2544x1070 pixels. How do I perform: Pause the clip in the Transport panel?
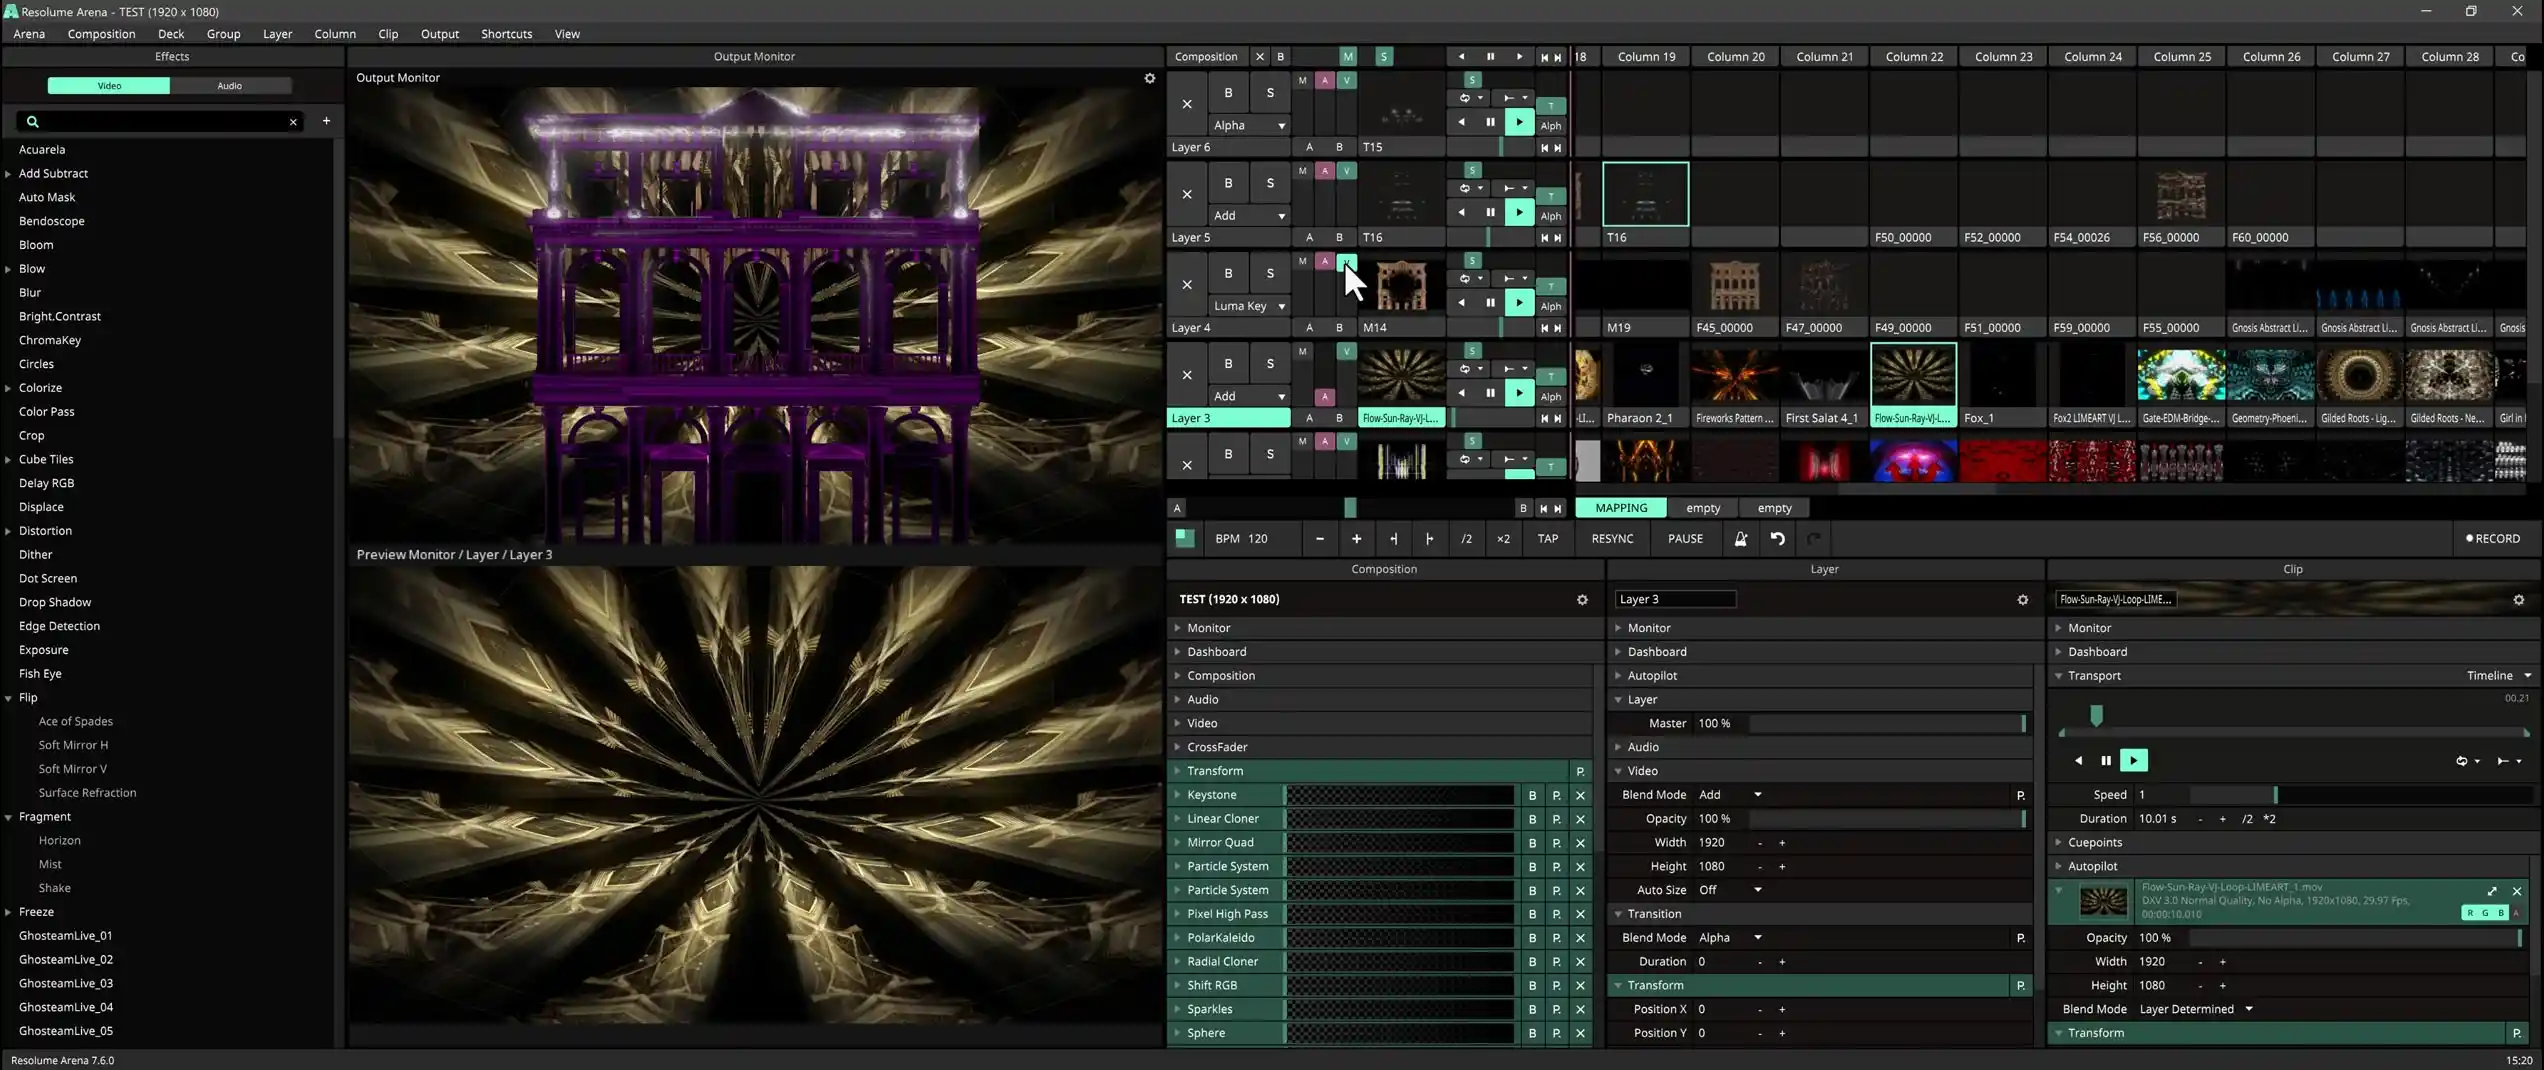(2106, 761)
